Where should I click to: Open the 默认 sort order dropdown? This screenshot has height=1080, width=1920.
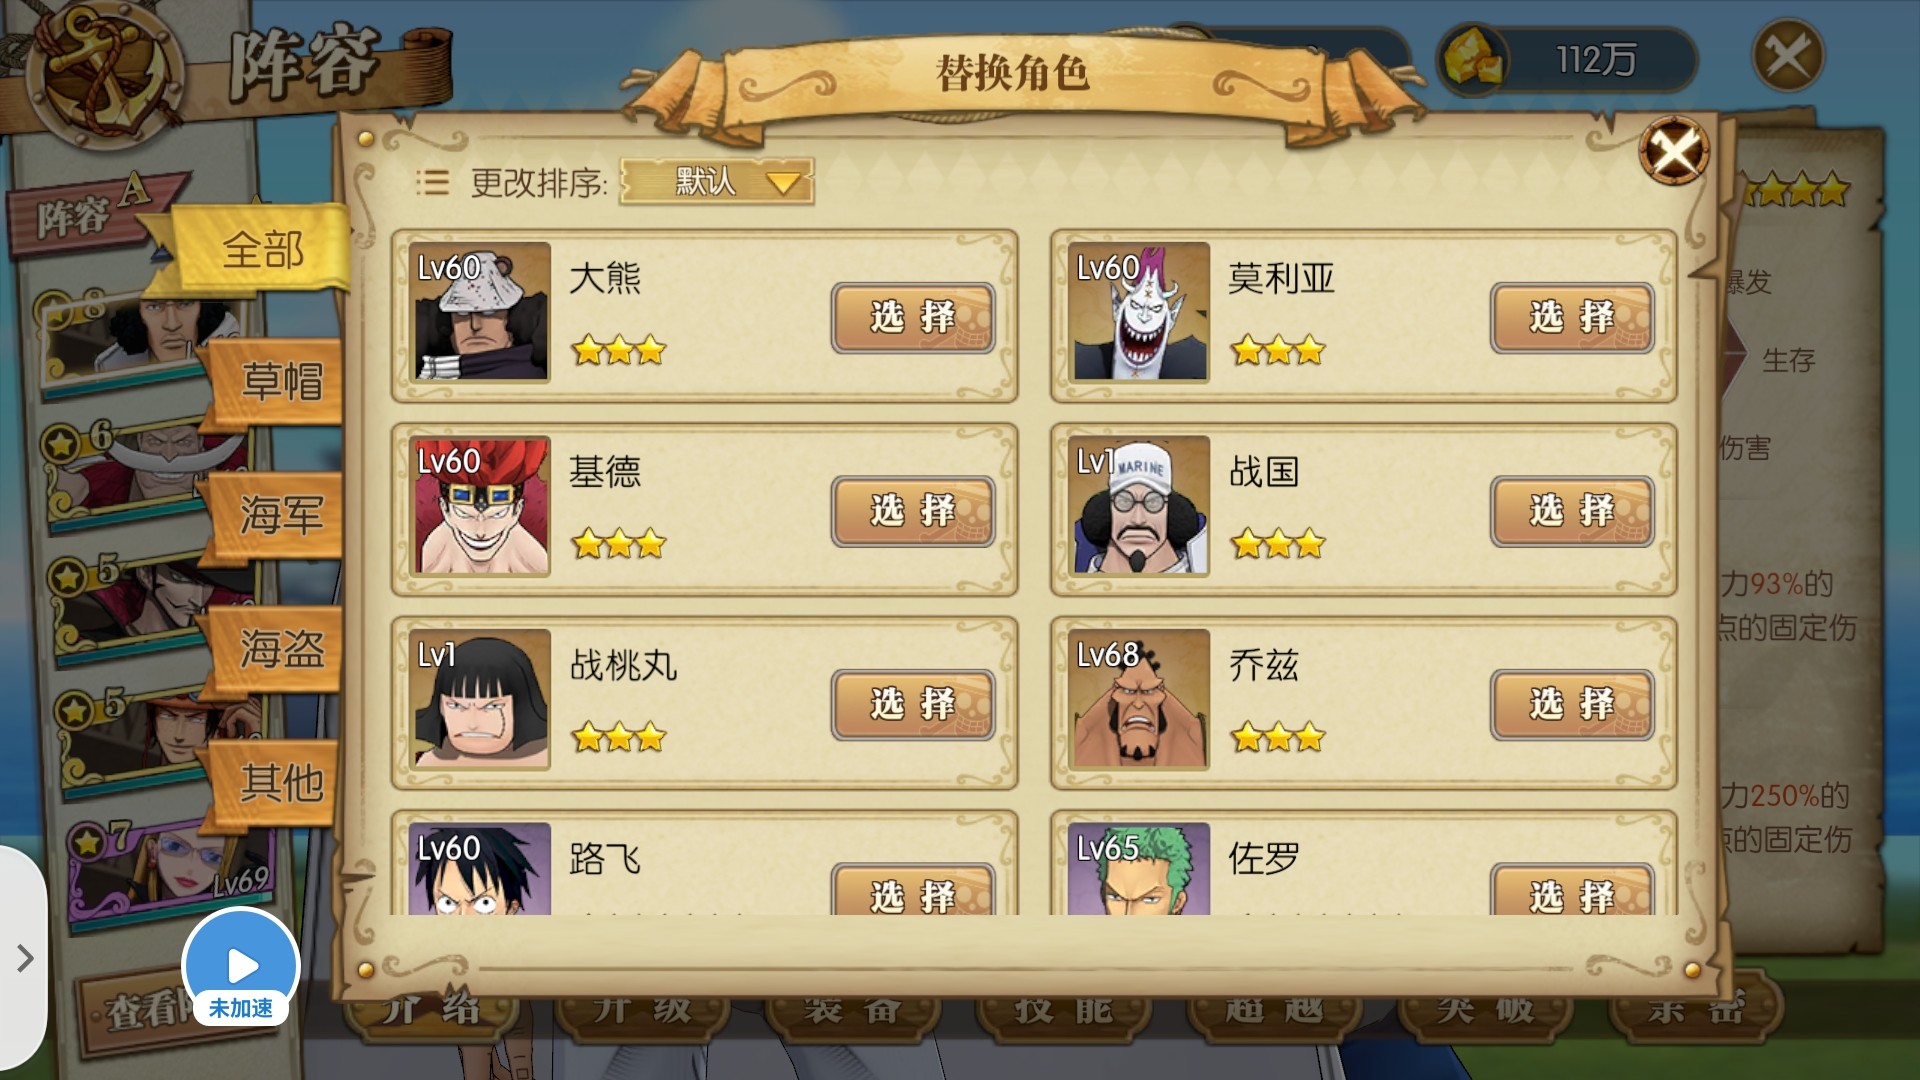click(716, 182)
